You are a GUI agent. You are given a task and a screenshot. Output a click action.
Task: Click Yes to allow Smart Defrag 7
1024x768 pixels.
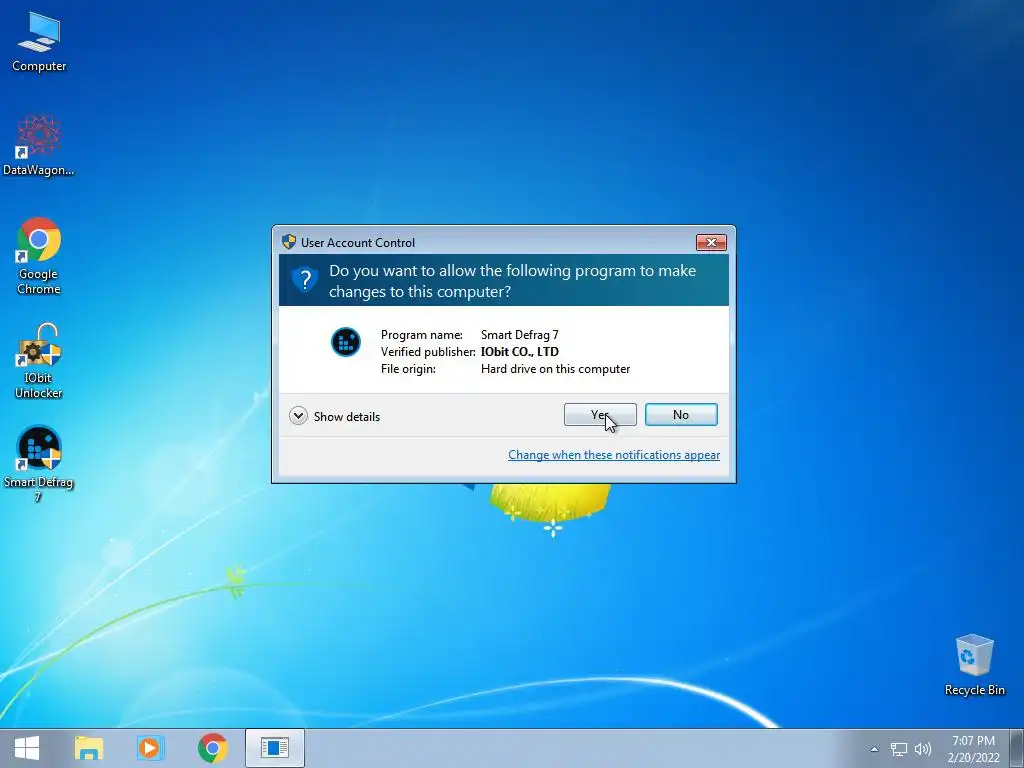(600, 415)
